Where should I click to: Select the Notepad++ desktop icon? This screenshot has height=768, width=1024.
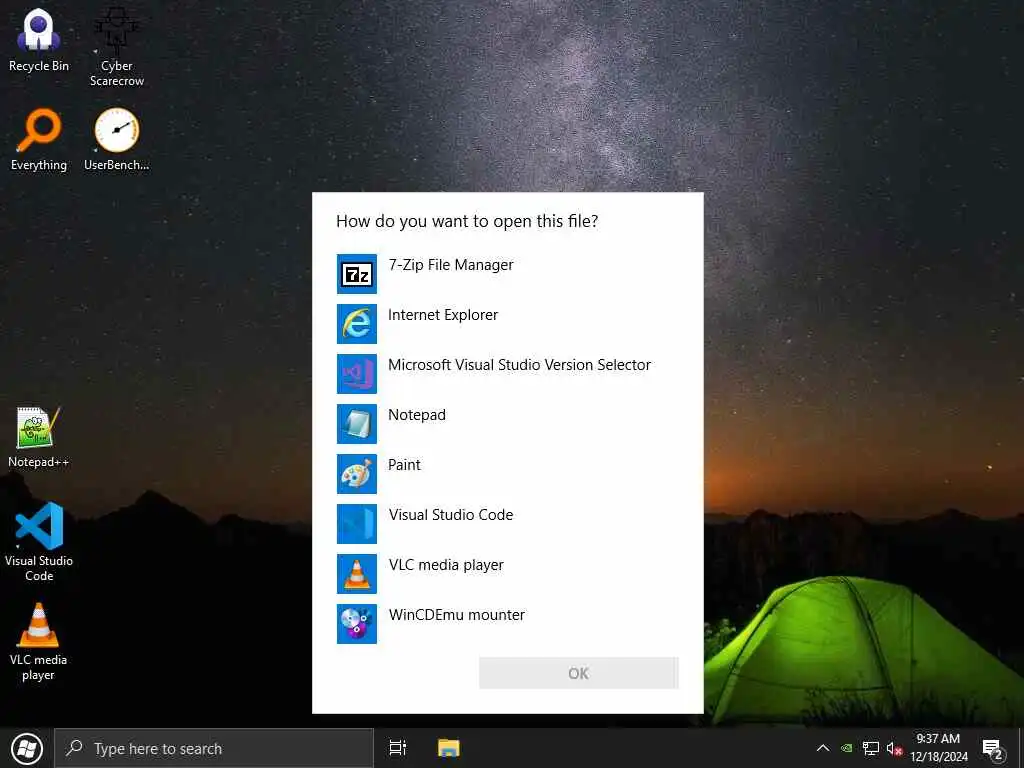point(39,437)
